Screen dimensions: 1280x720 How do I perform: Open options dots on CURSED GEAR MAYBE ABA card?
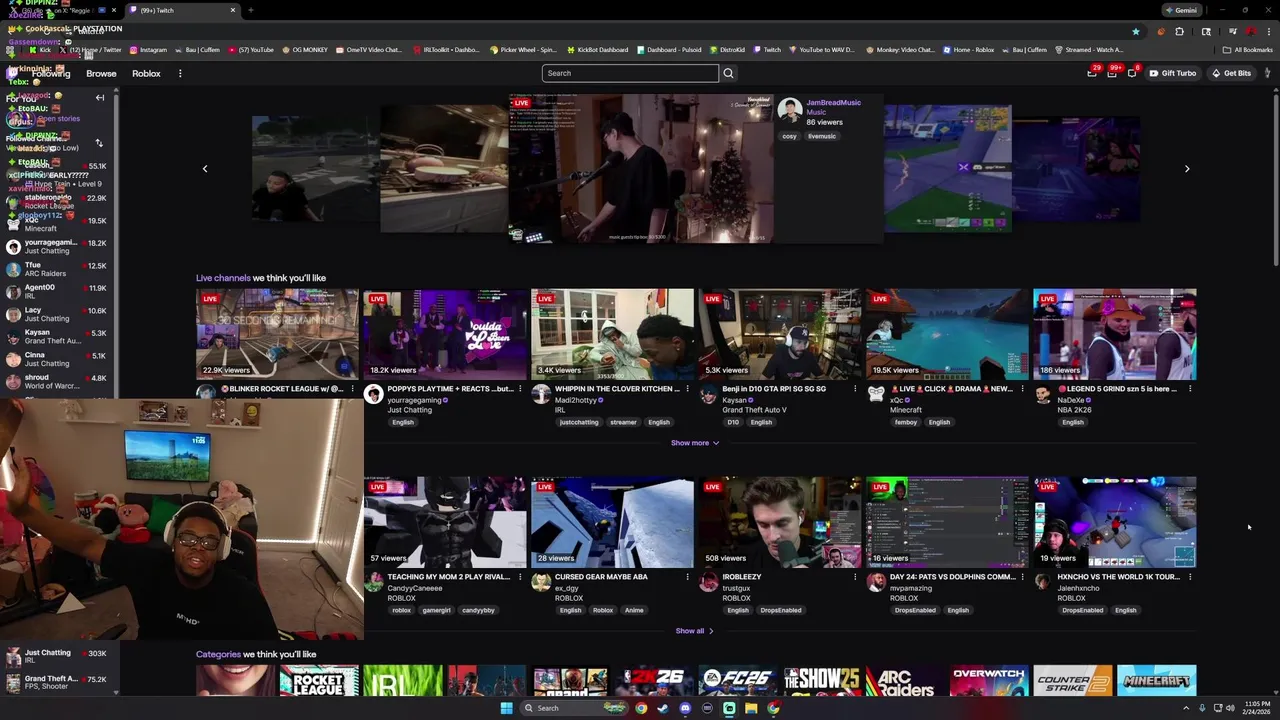[x=687, y=577]
